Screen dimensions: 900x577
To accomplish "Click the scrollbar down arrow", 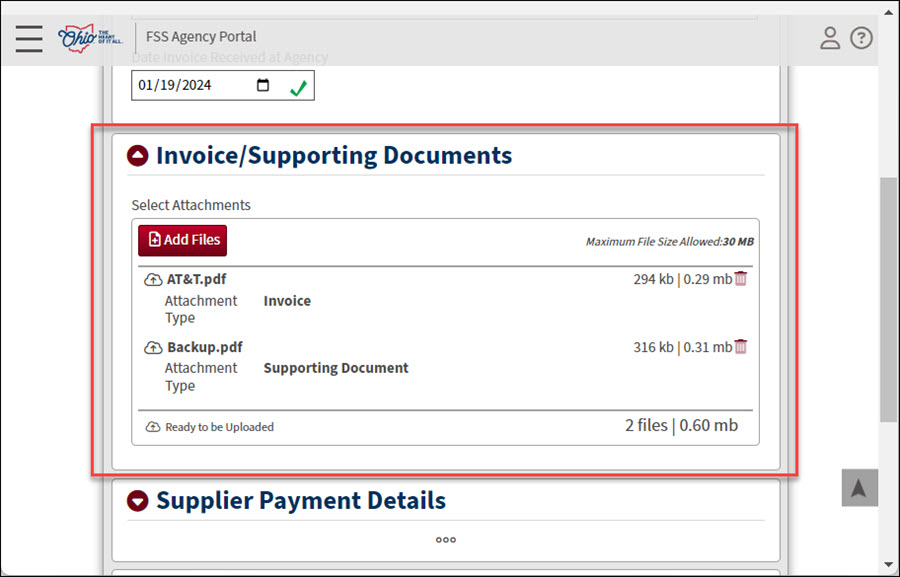I will (889, 566).
